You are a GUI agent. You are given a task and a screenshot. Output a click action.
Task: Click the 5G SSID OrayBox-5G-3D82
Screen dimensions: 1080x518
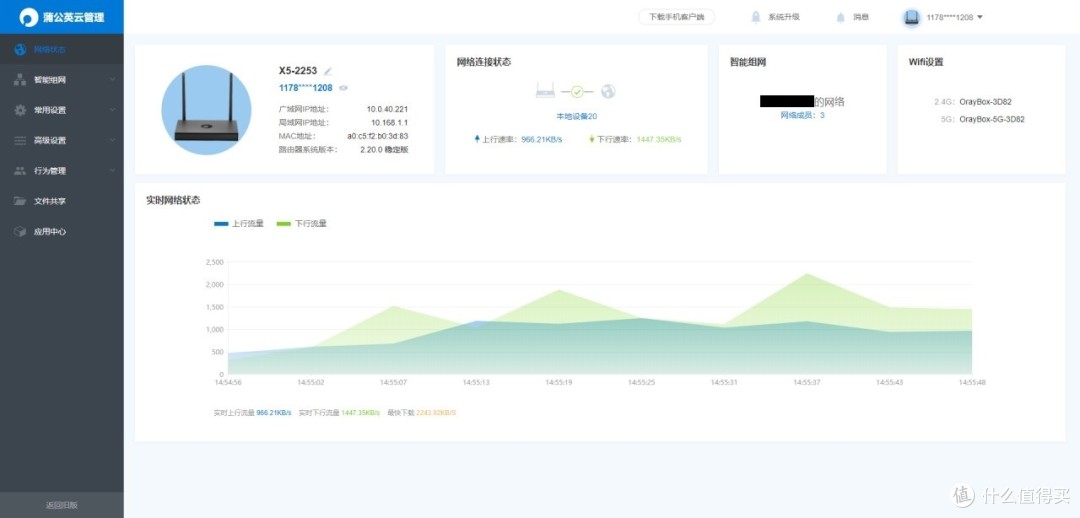[x=992, y=119]
